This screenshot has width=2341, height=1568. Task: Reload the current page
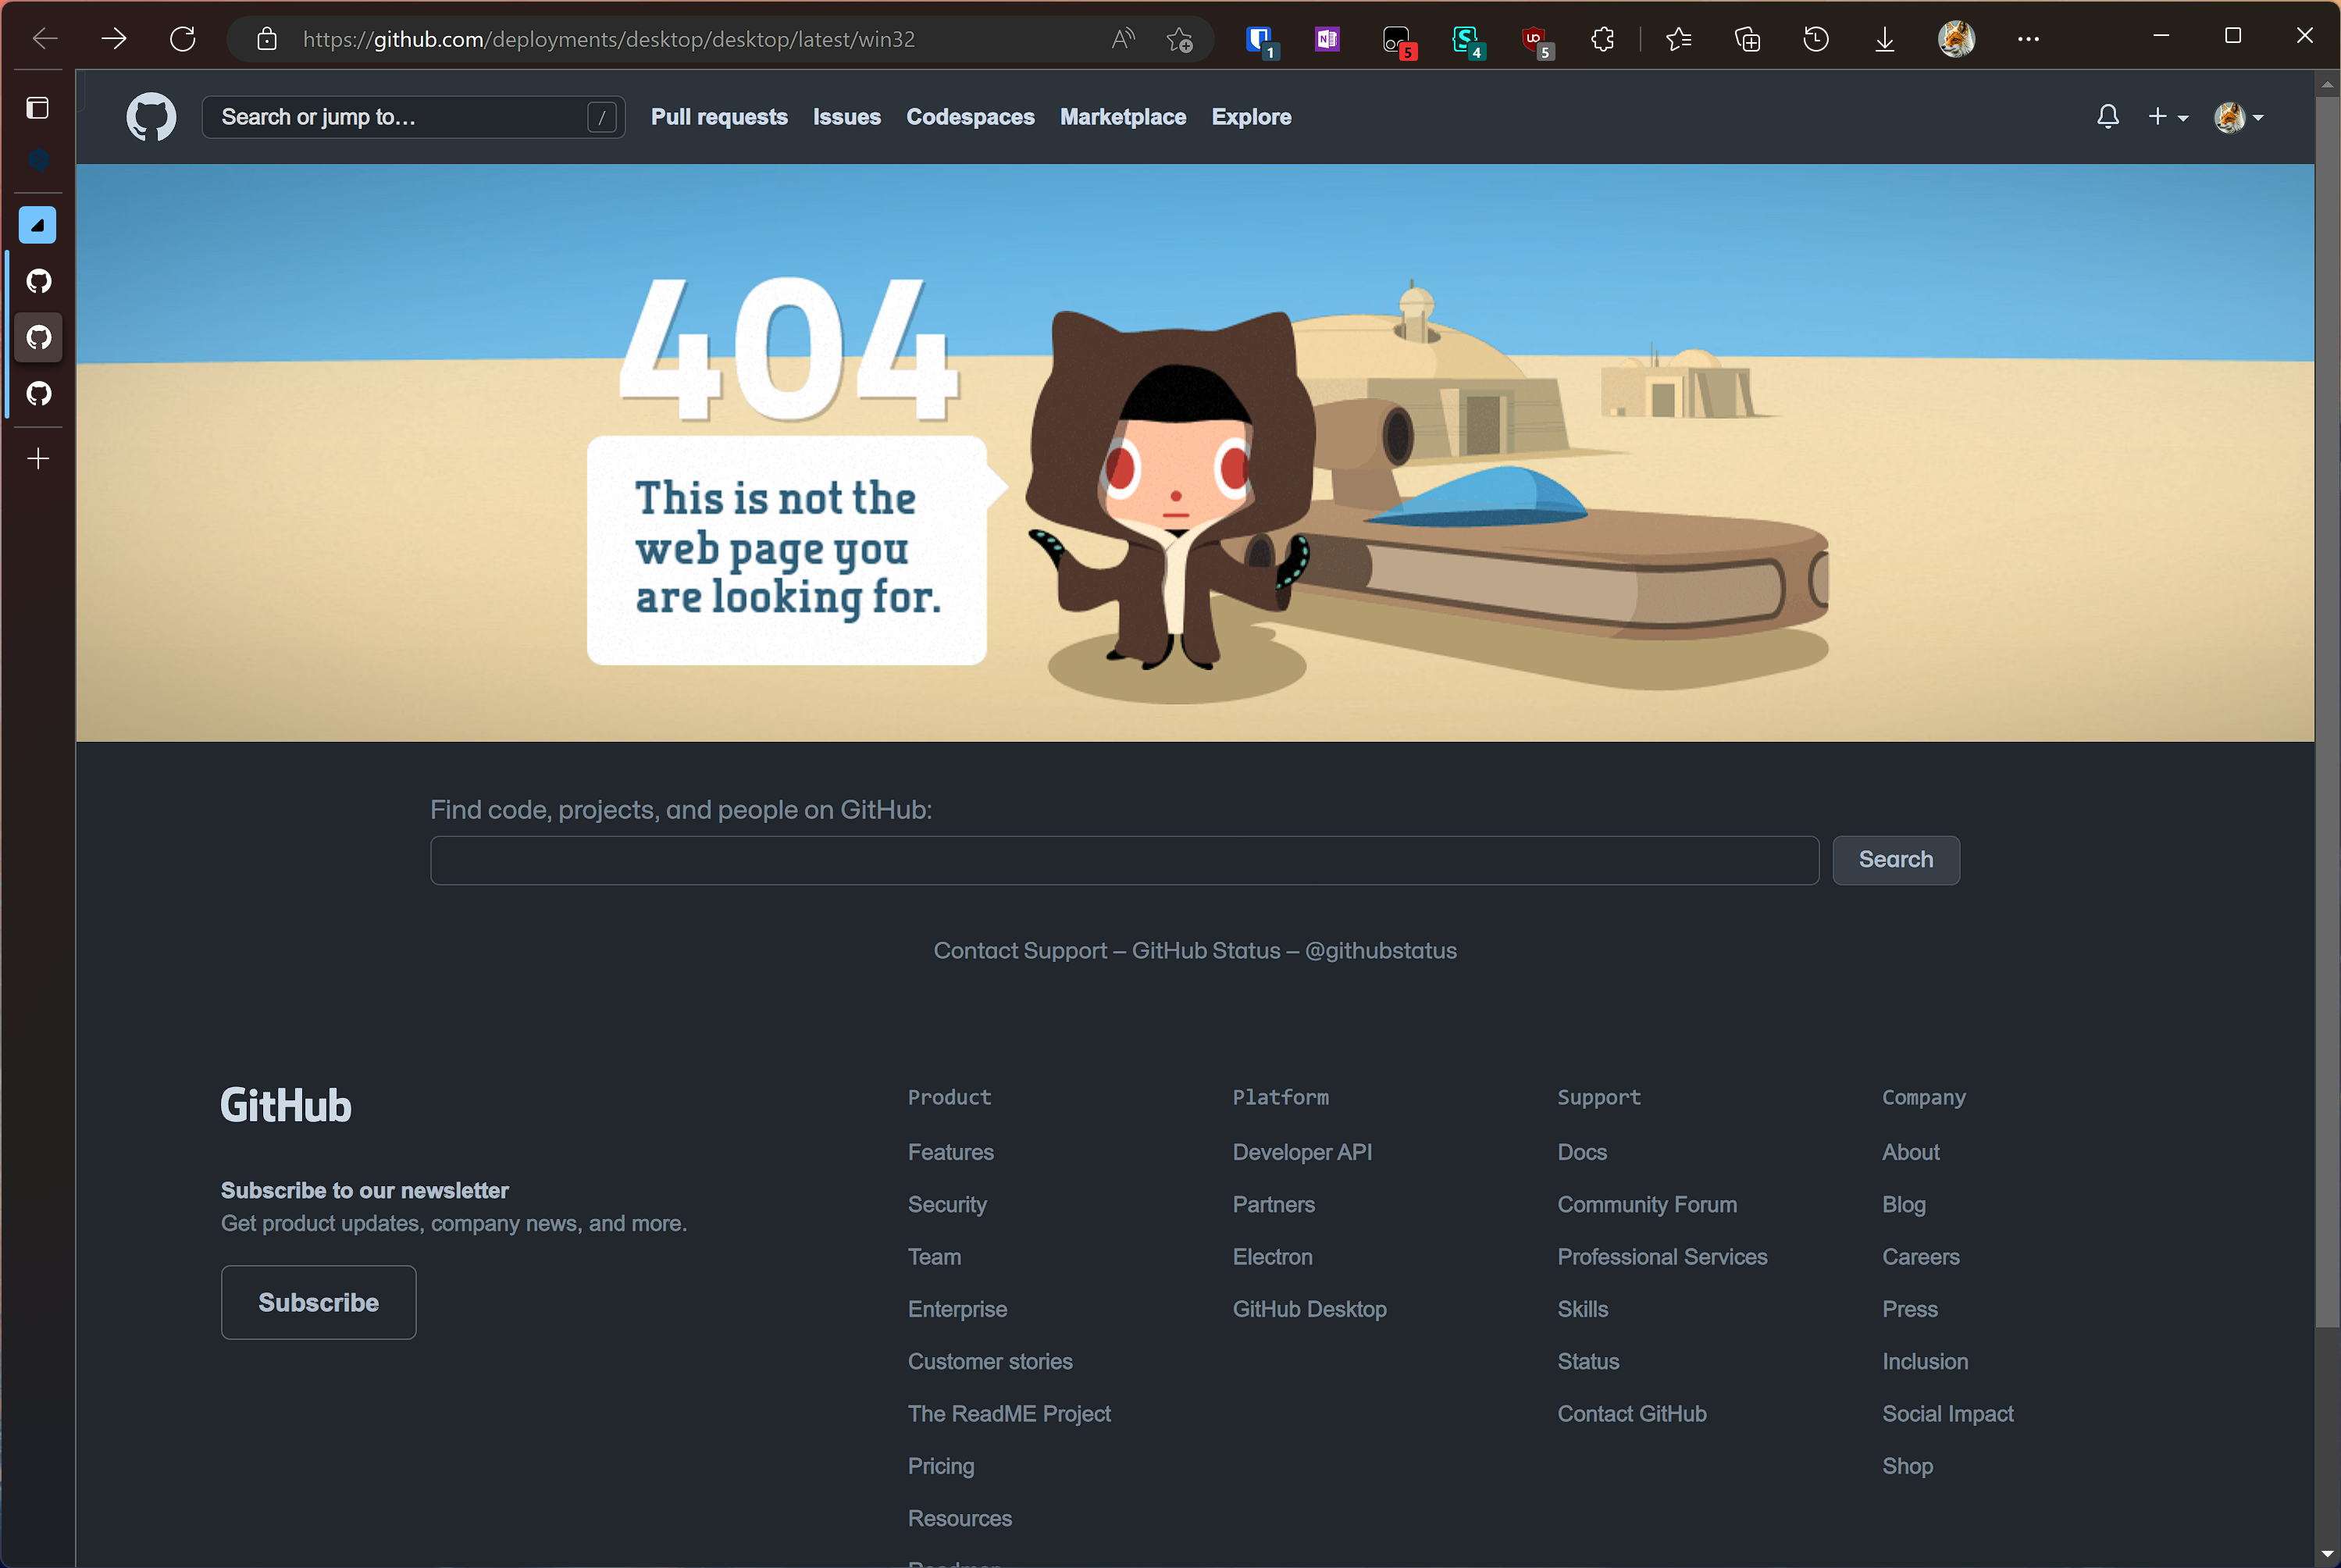coord(183,39)
